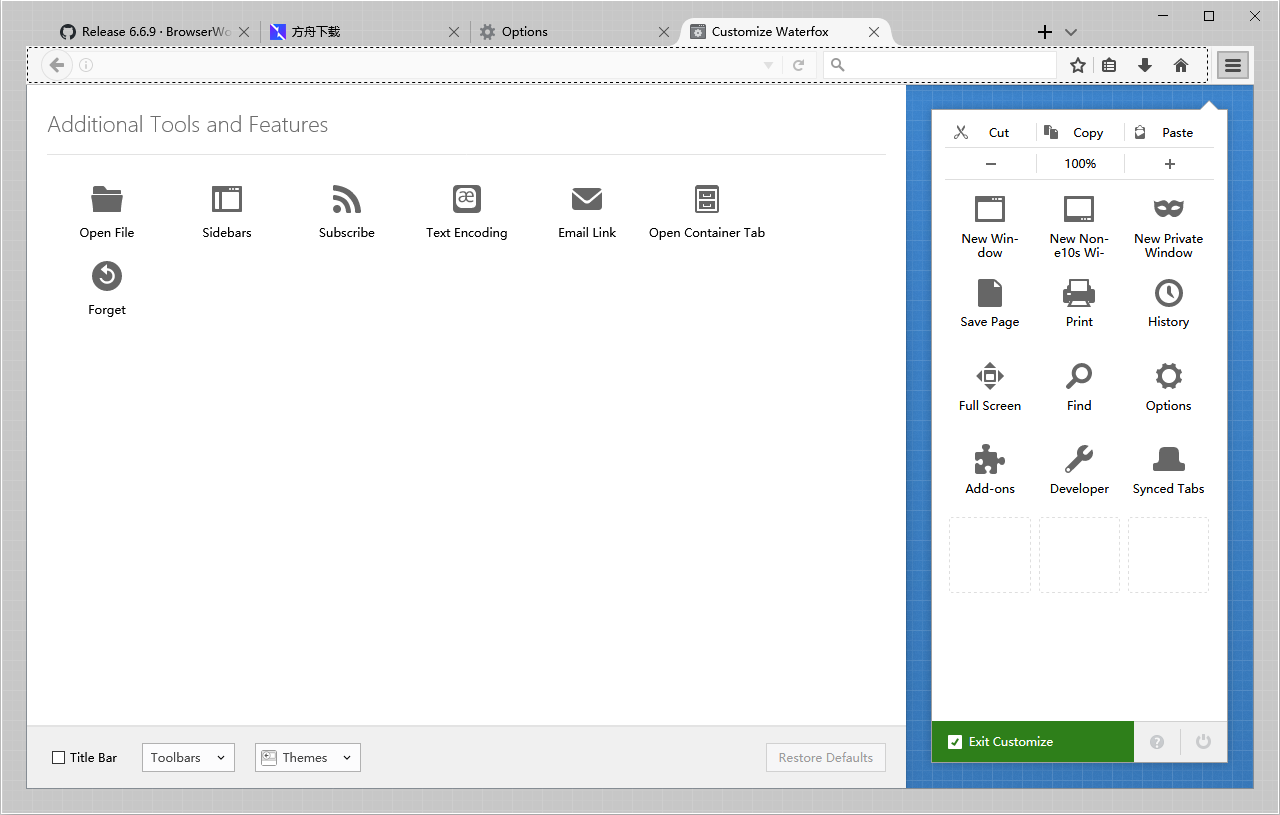The width and height of the screenshot is (1280, 815).
Task: Select the Open Container Tab icon
Action: 706,199
